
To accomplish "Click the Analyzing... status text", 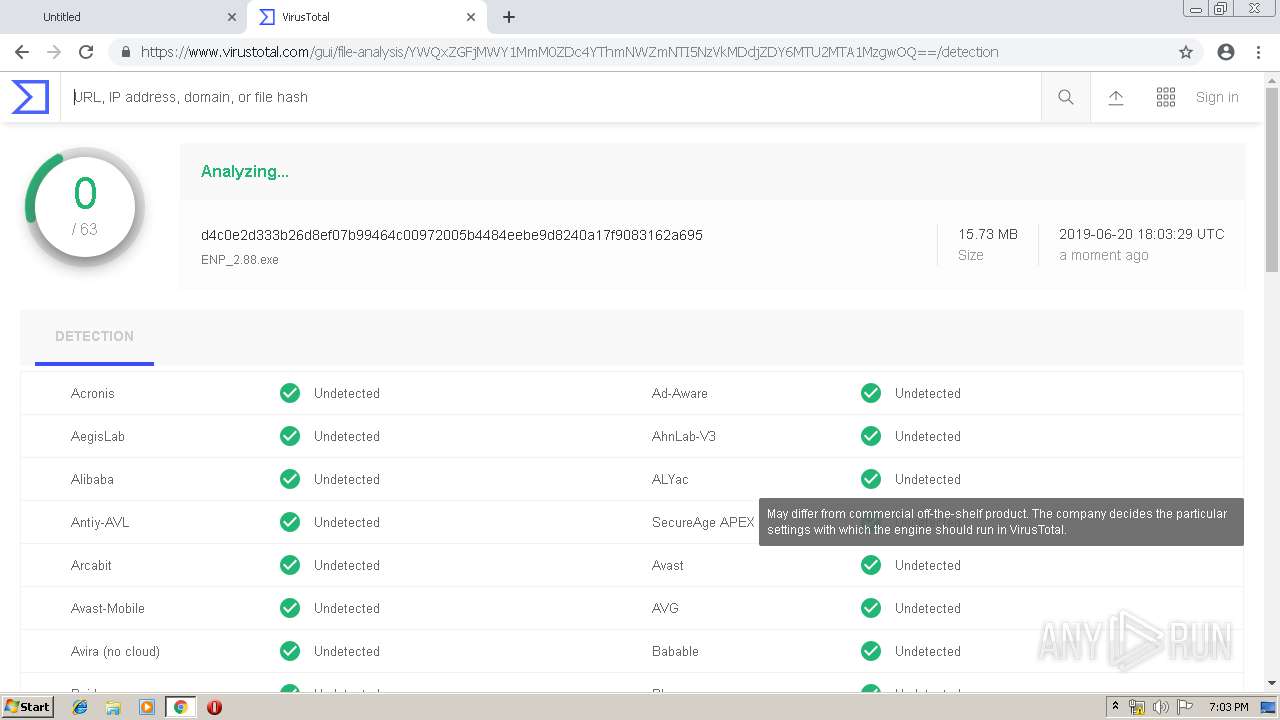I will point(245,171).
